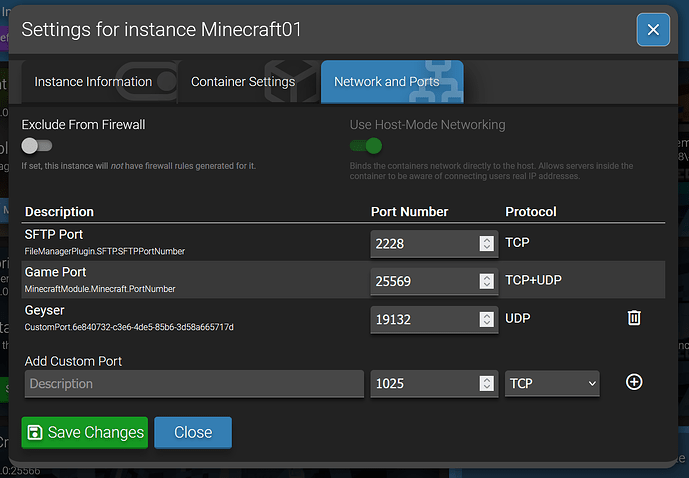
Task: Adjust SFTP Port stepper arrows
Action: coord(486,243)
